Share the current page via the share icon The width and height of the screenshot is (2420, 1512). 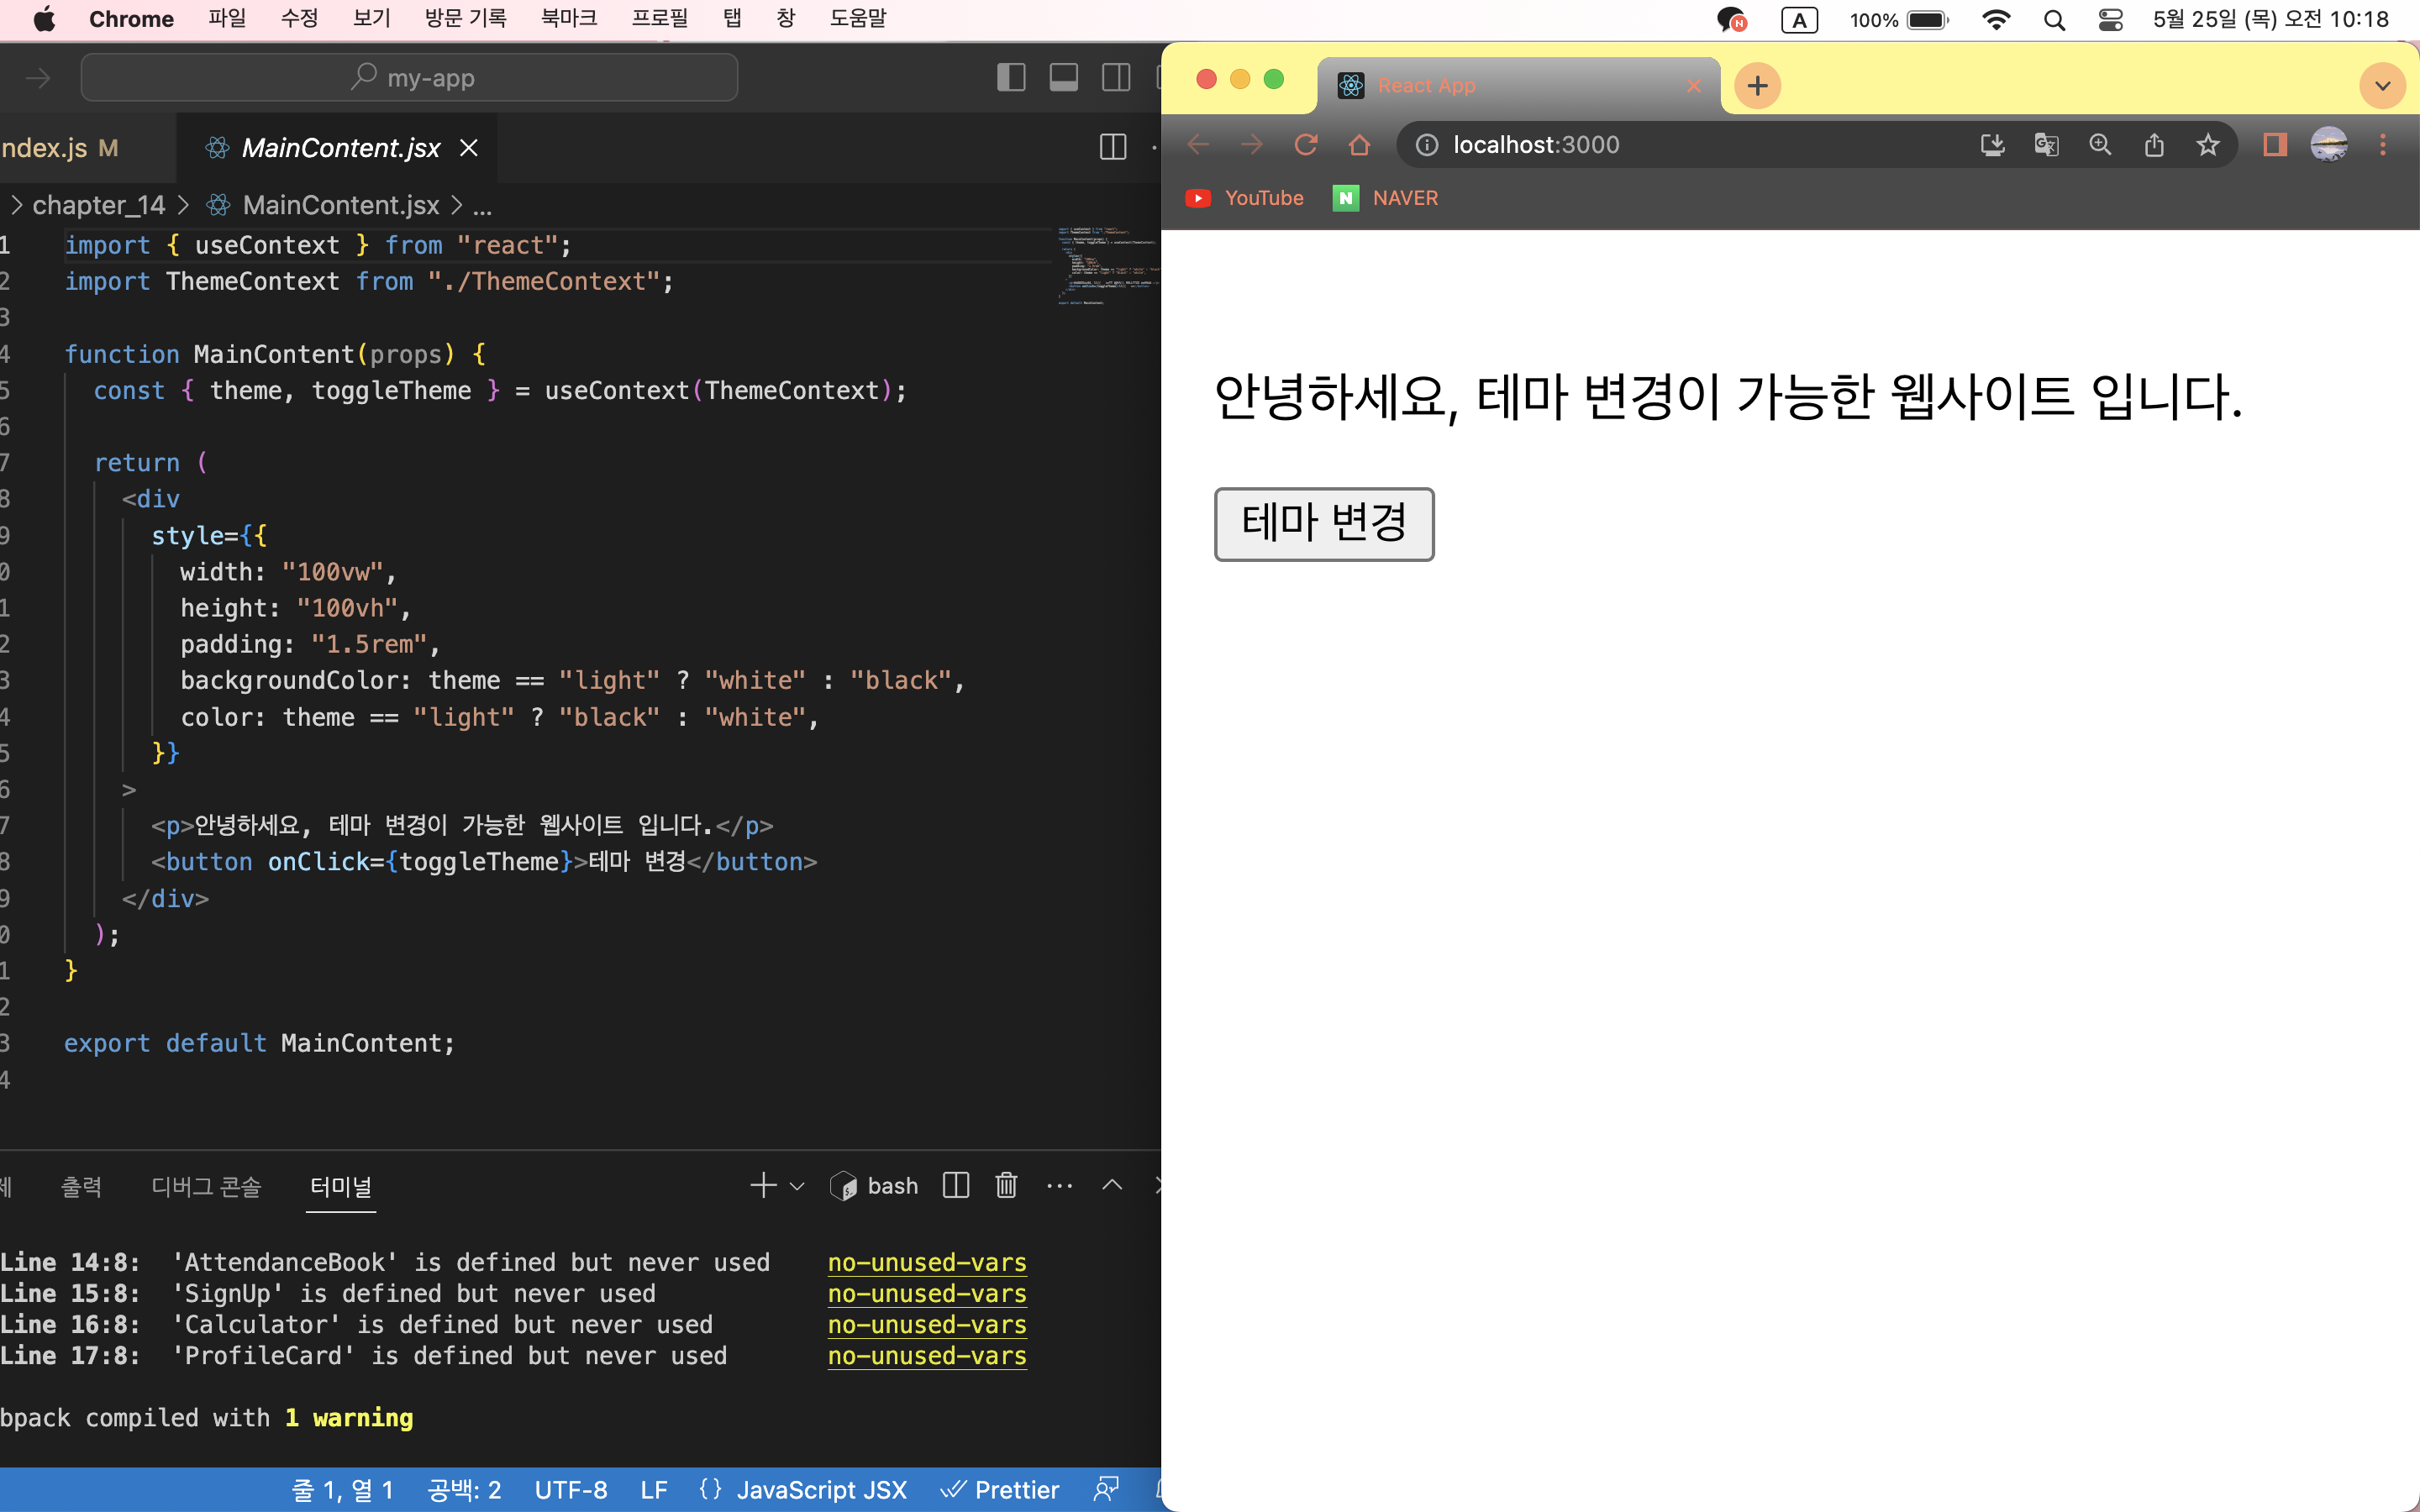click(2154, 144)
